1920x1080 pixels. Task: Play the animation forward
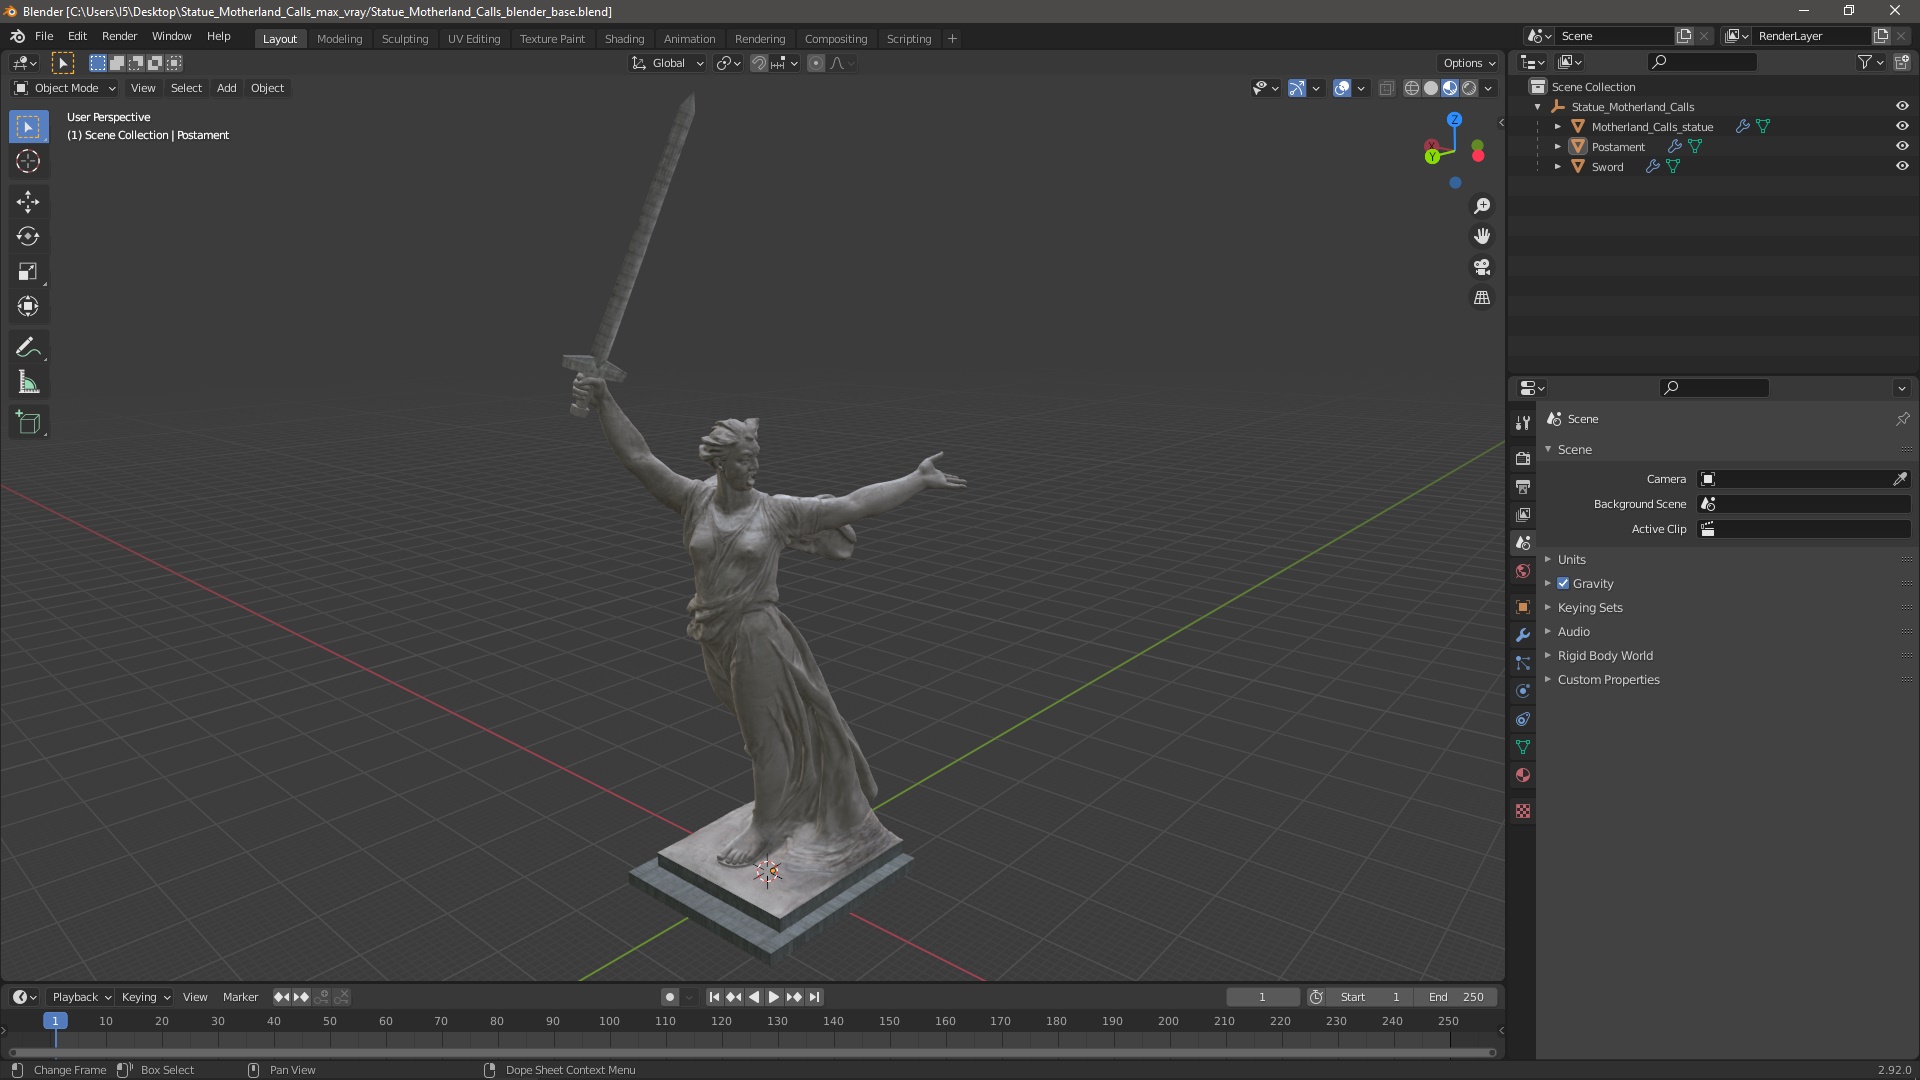tap(773, 997)
